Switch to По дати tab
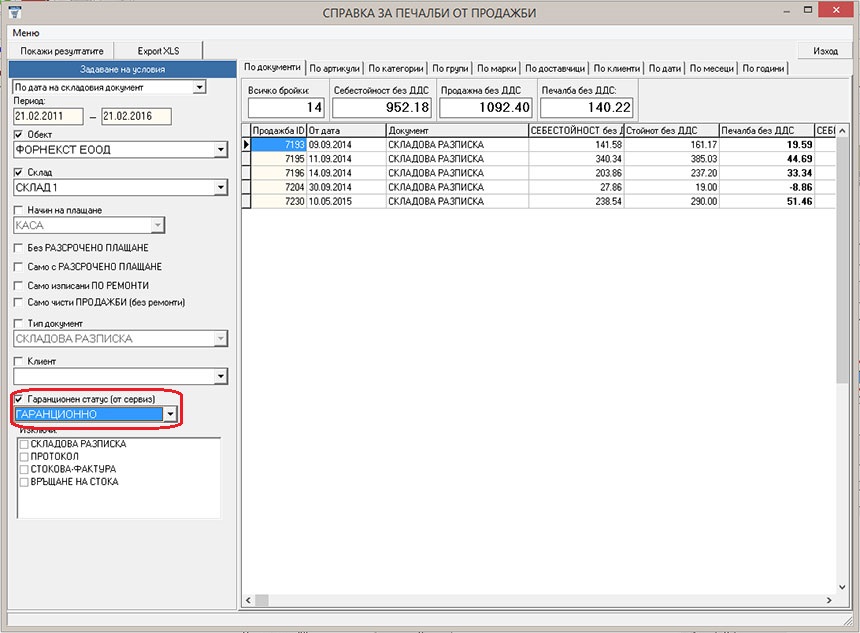This screenshot has width=860, height=633. click(665, 69)
